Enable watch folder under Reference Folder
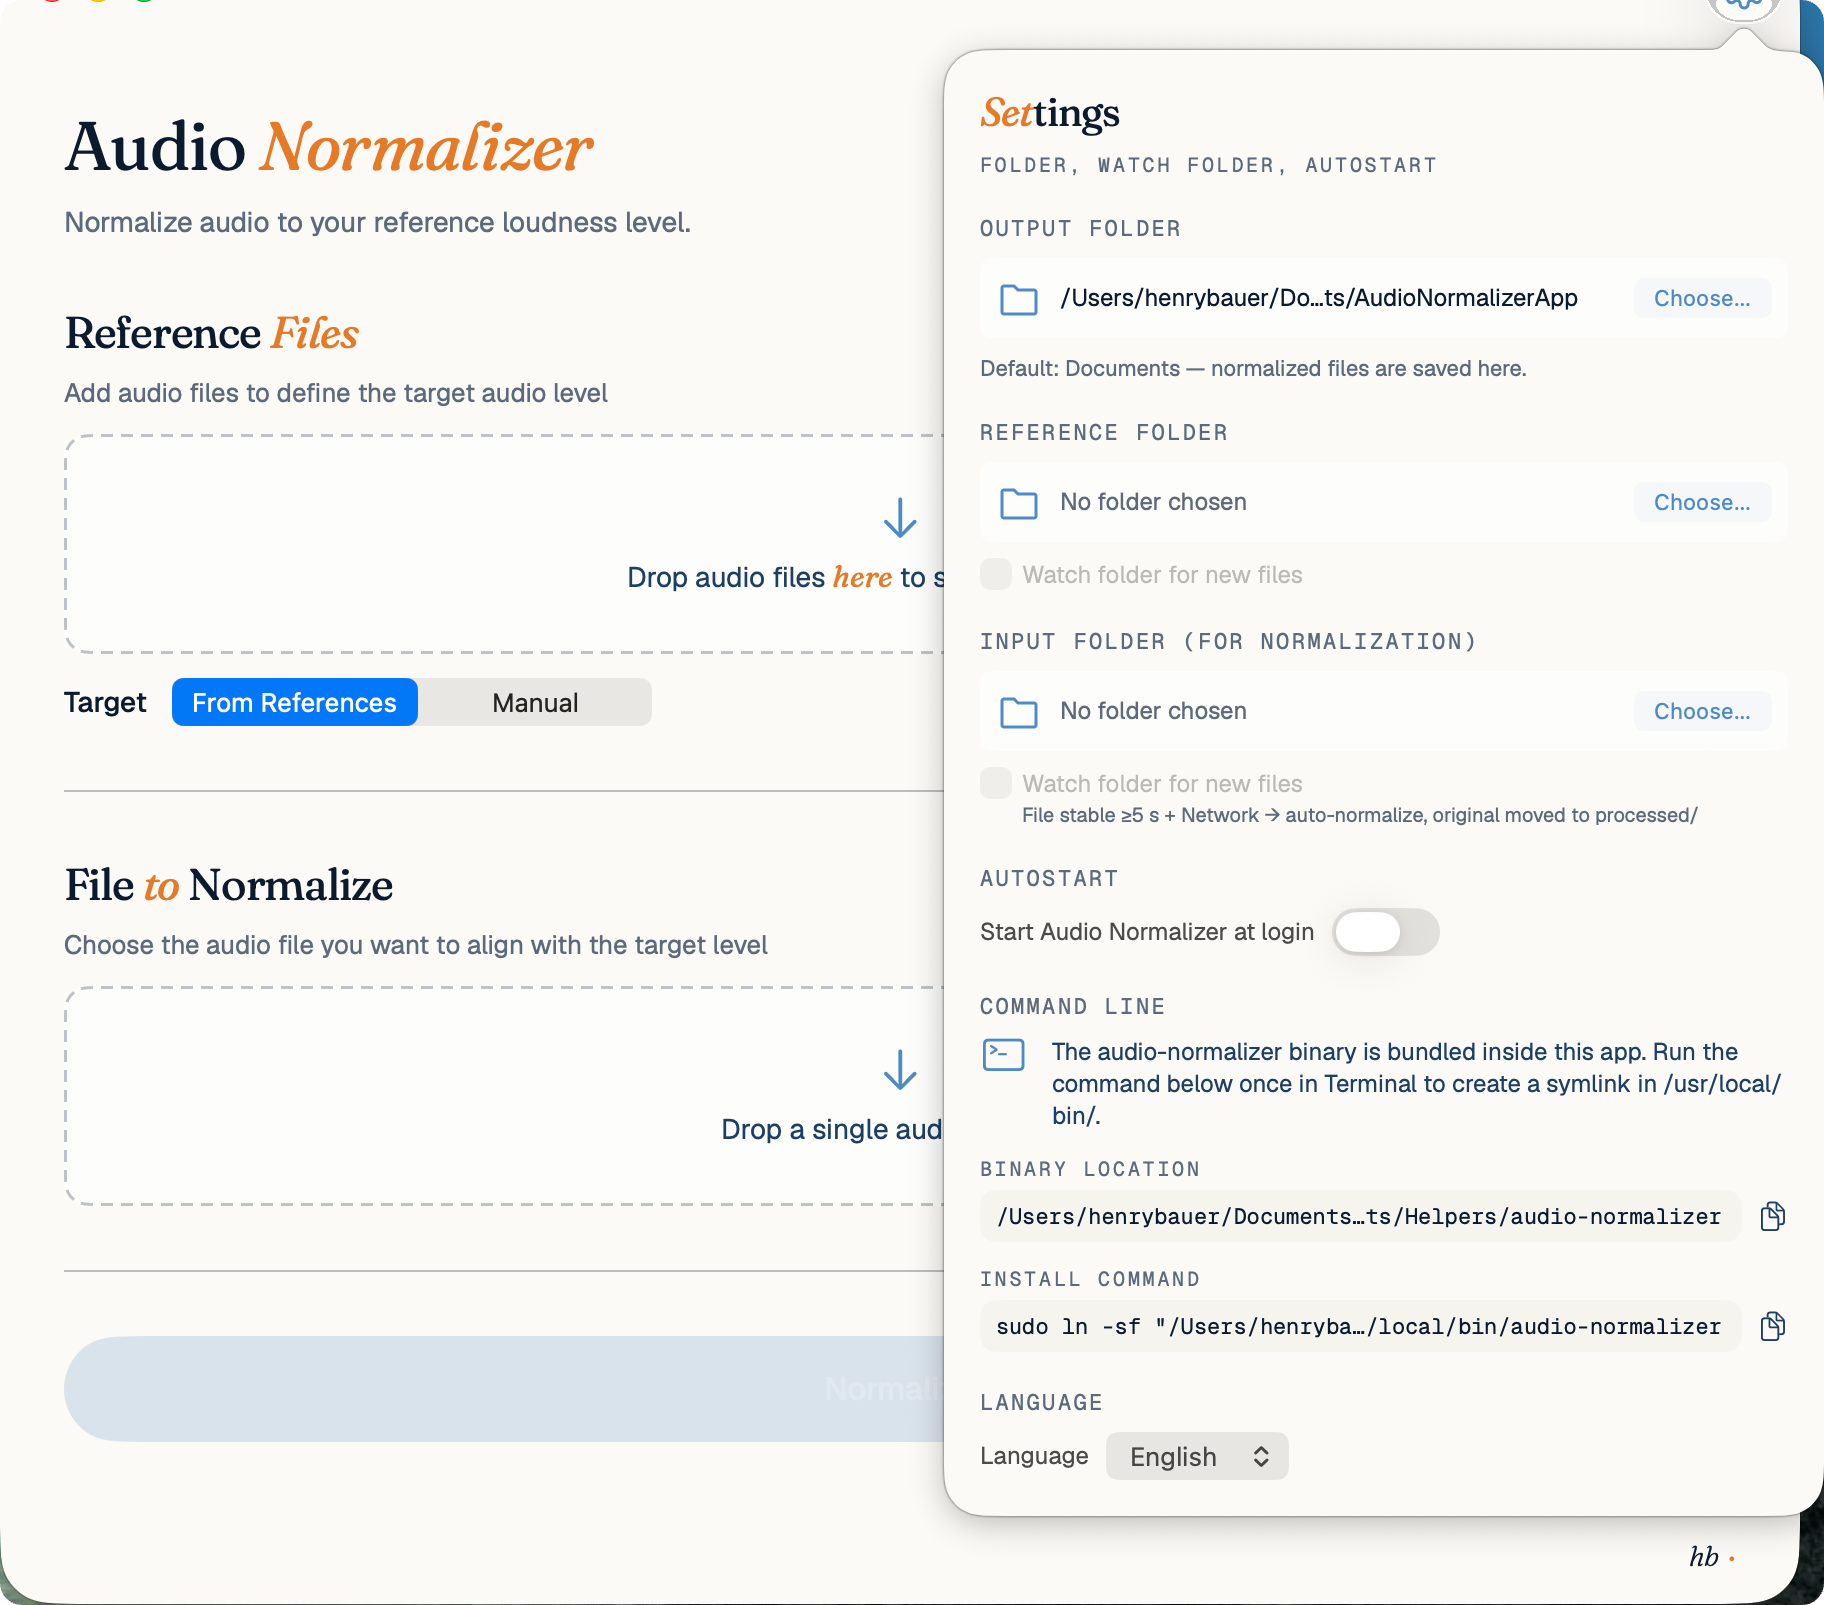The image size is (1824, 1605). click(996, 574)
